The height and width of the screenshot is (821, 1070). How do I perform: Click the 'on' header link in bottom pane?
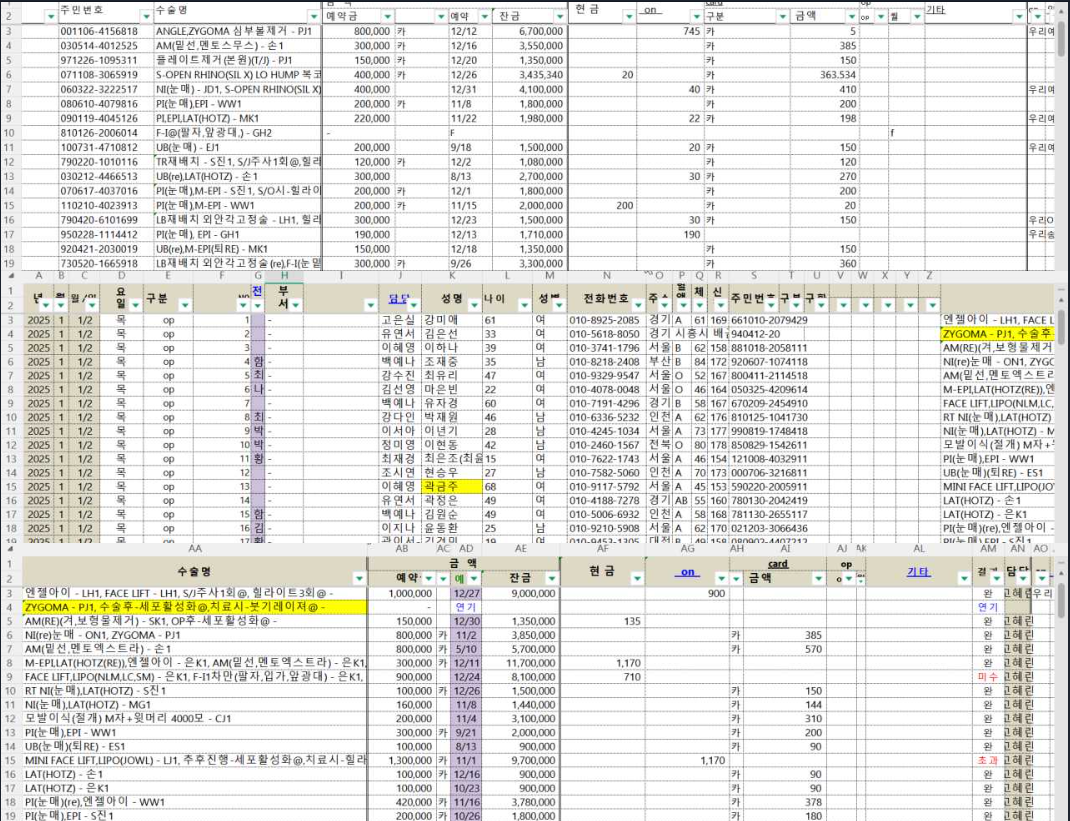[687, 572]
